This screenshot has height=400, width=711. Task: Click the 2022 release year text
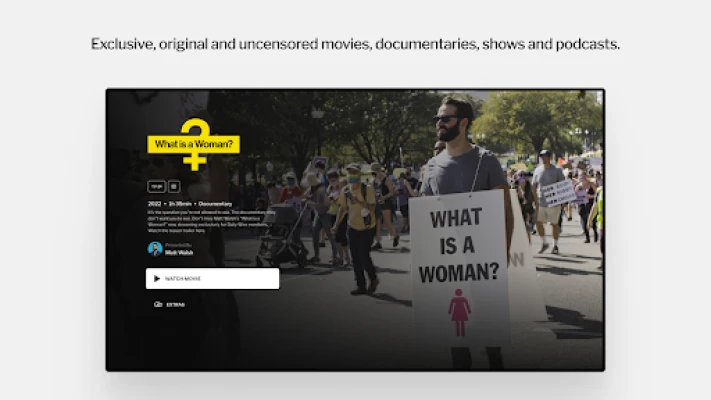(x=155, y=203)
